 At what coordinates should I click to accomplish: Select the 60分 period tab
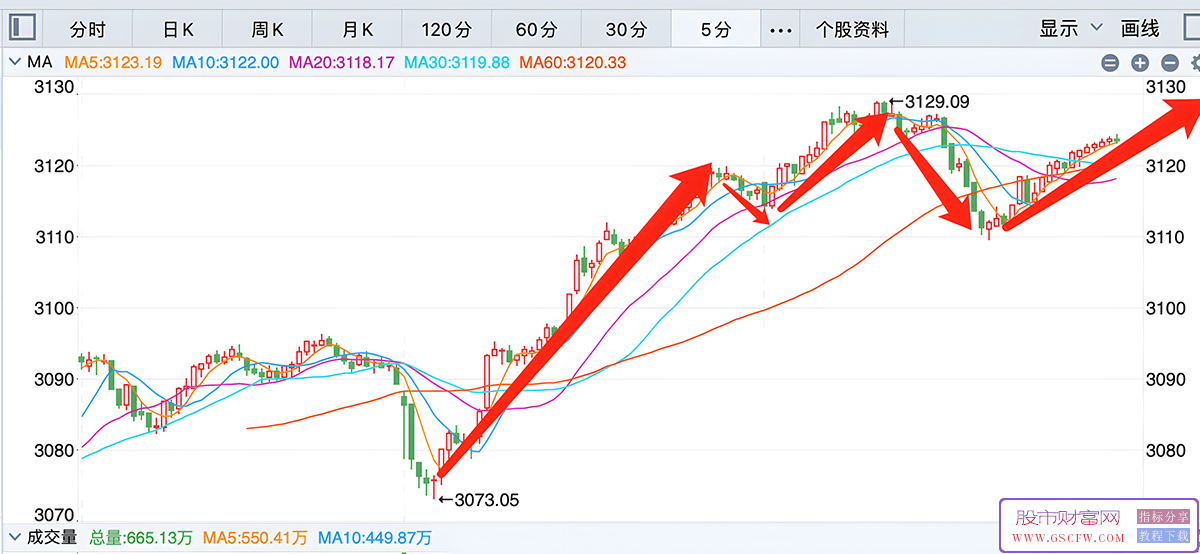coord(536,29)
